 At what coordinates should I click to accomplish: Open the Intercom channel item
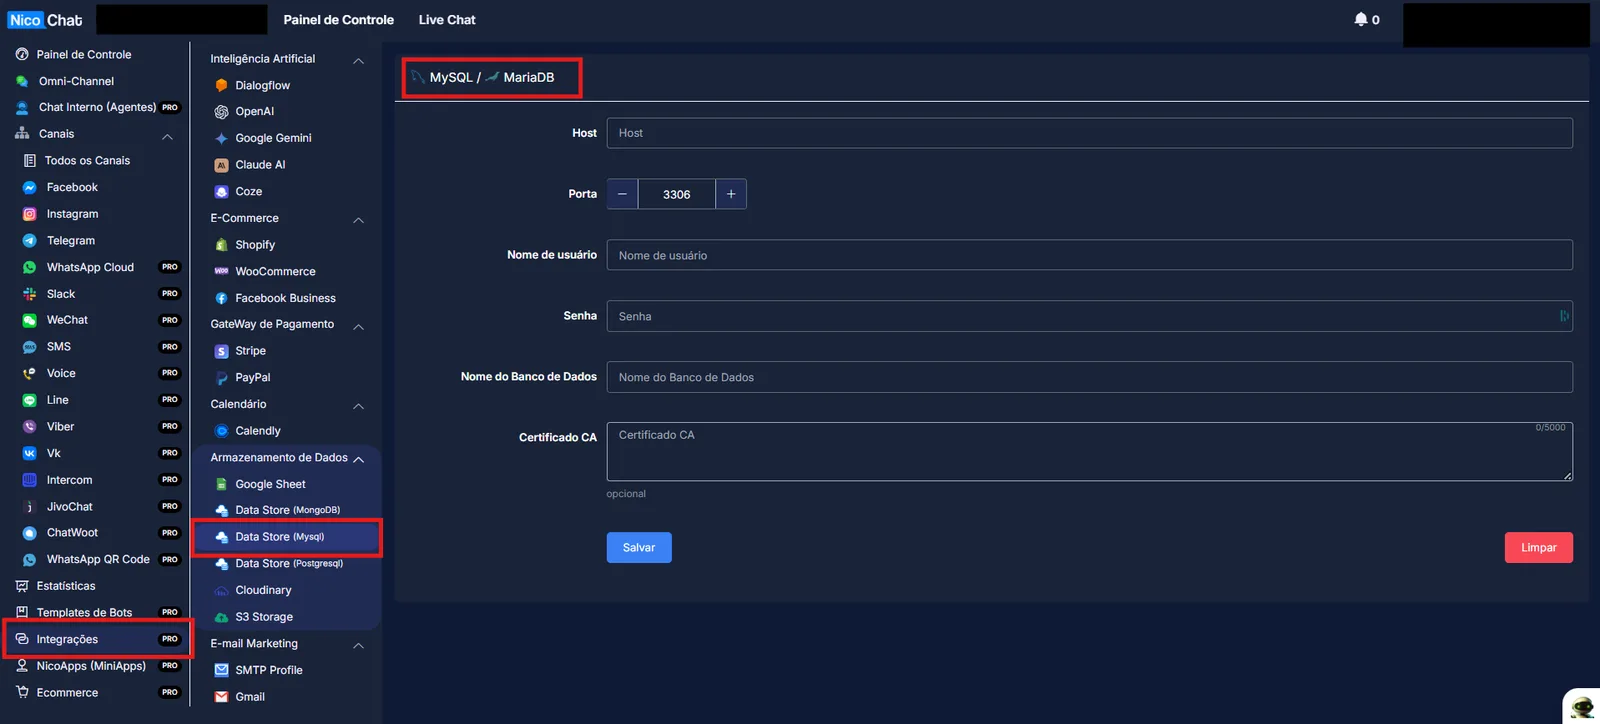click(x=69, y=480)
